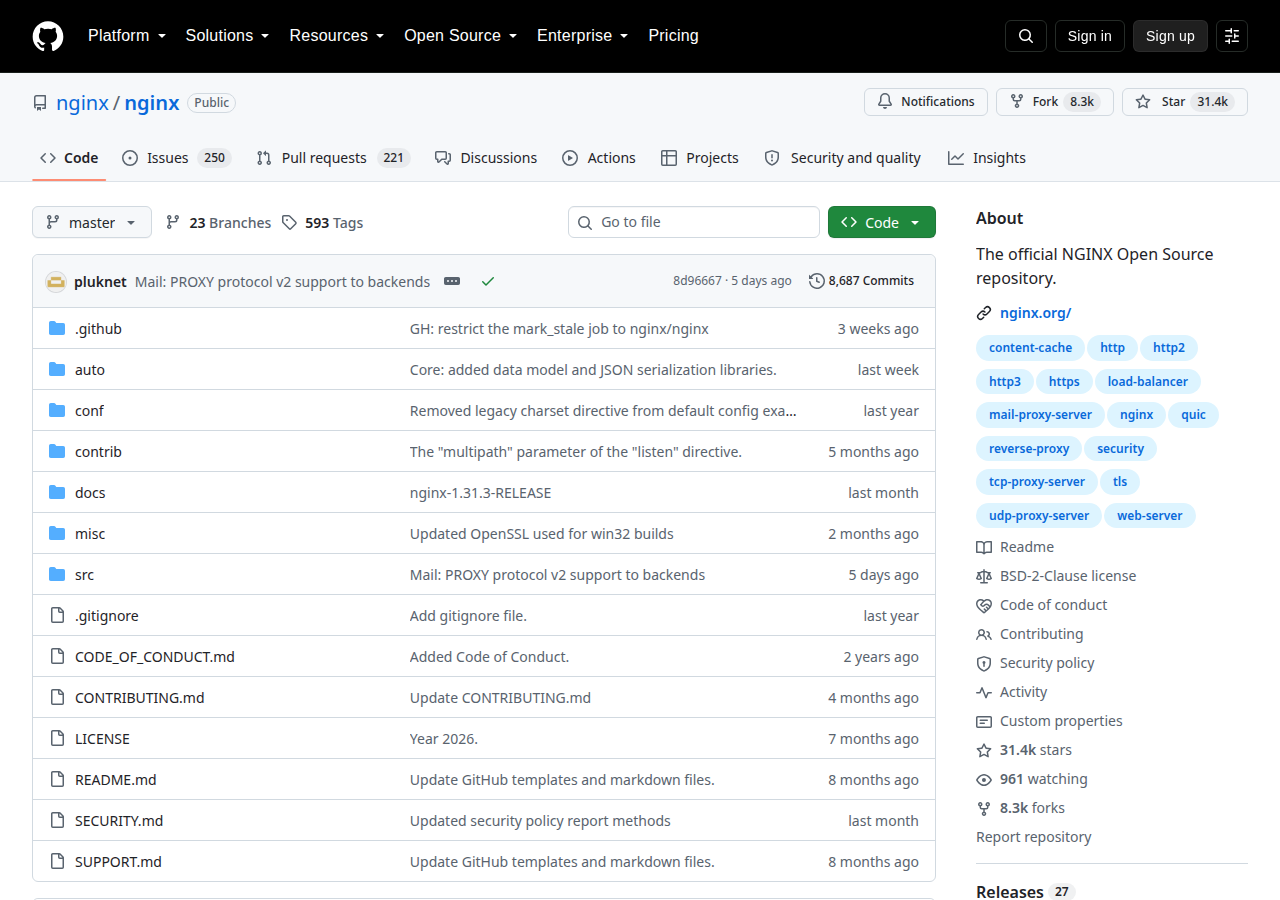Open the Insights tab
This screenshot has height=900, width=1280.
(x=987, y=158)
